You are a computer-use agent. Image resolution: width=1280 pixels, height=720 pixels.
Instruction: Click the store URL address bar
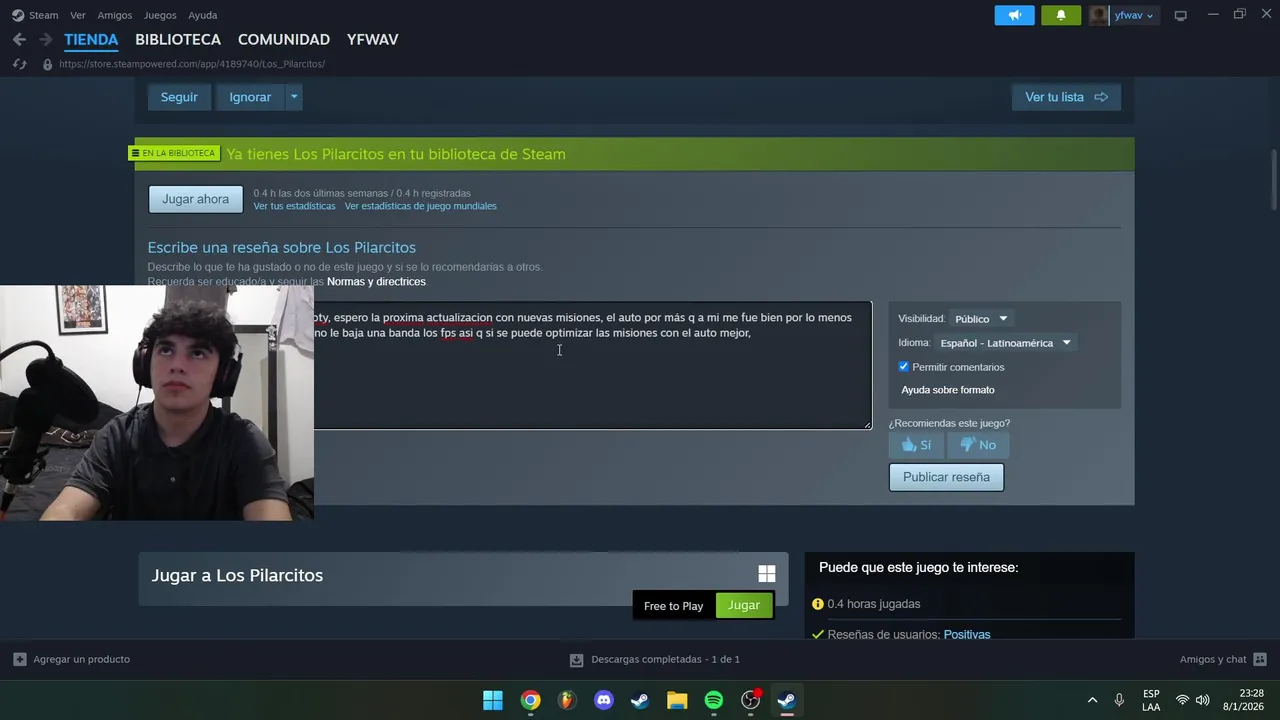192,64
